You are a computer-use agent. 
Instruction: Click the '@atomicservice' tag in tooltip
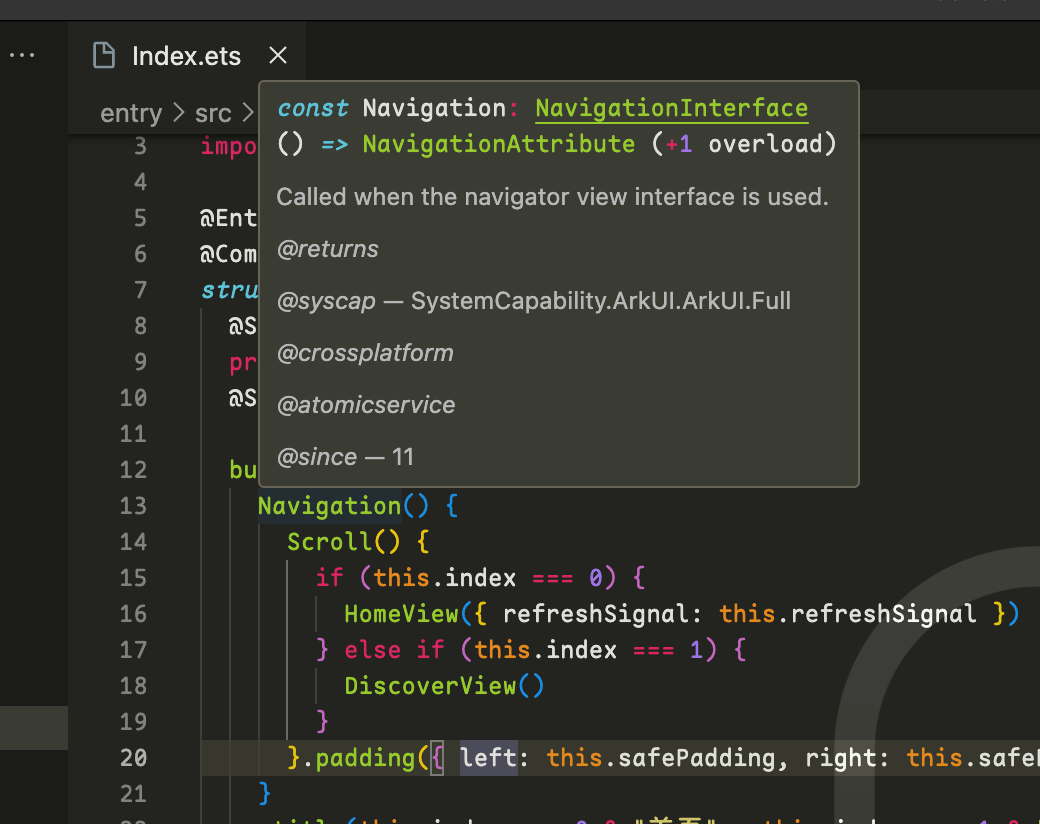[366, 405]
